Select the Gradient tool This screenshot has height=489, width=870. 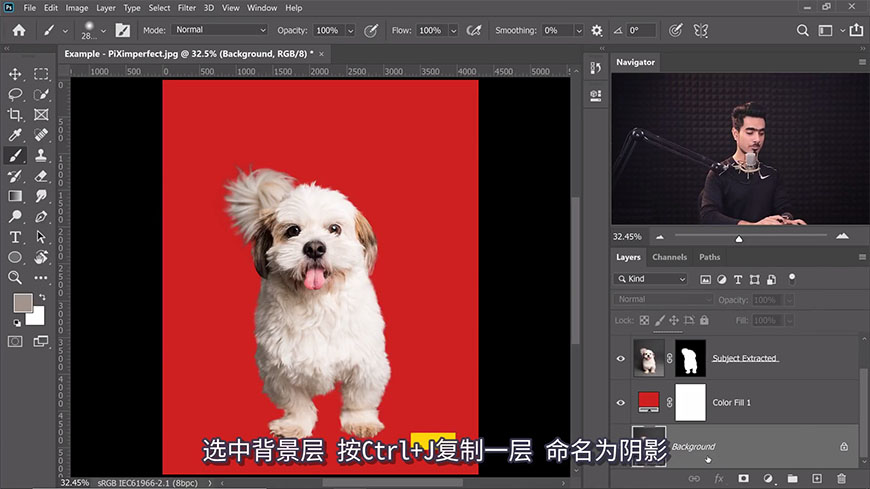15,196
